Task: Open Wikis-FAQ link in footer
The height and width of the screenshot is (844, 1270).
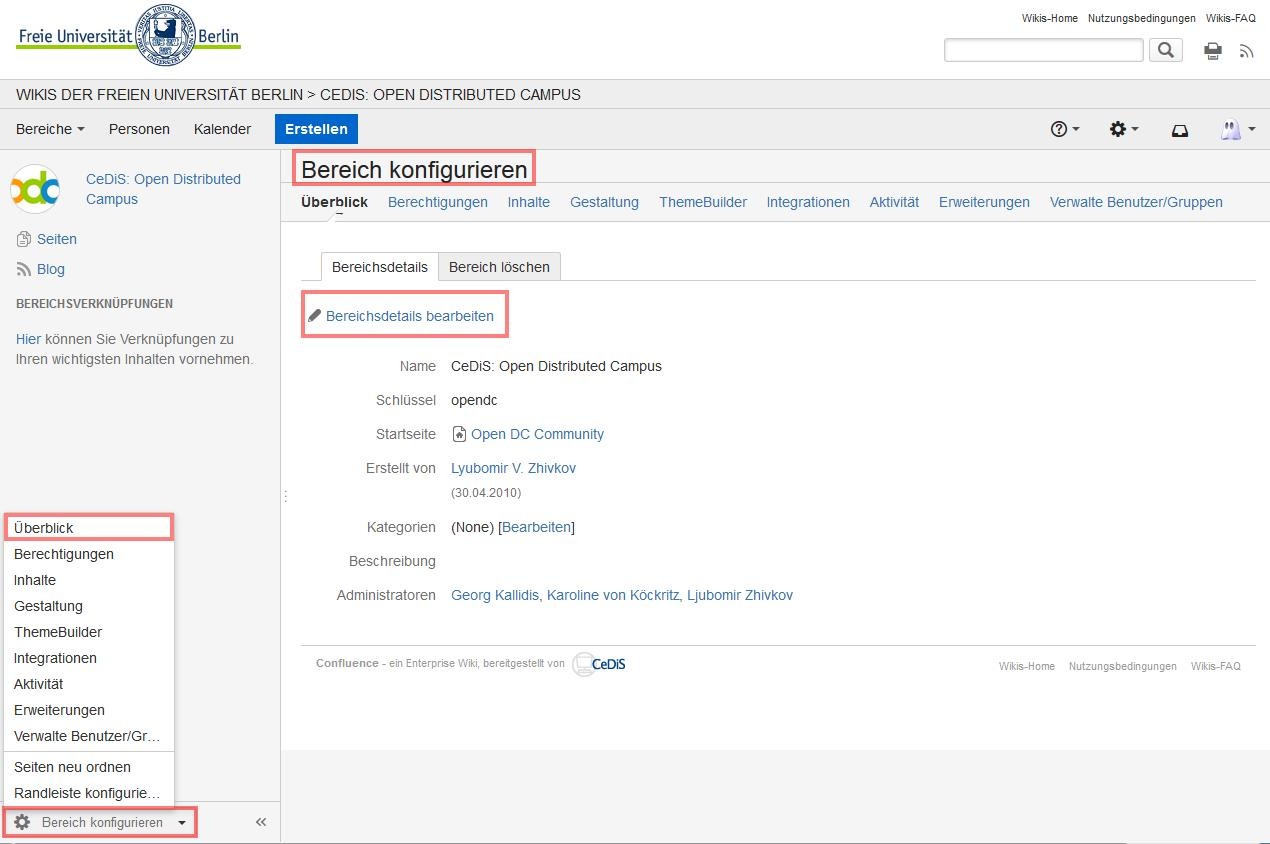Action: point(1216,666)
